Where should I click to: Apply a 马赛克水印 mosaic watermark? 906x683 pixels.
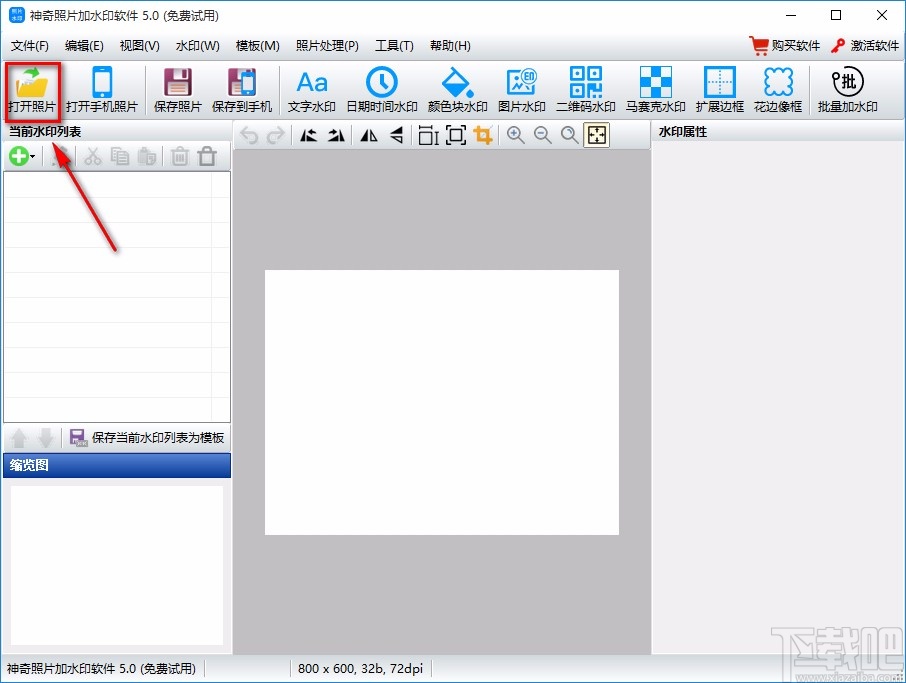click(655, 90)
